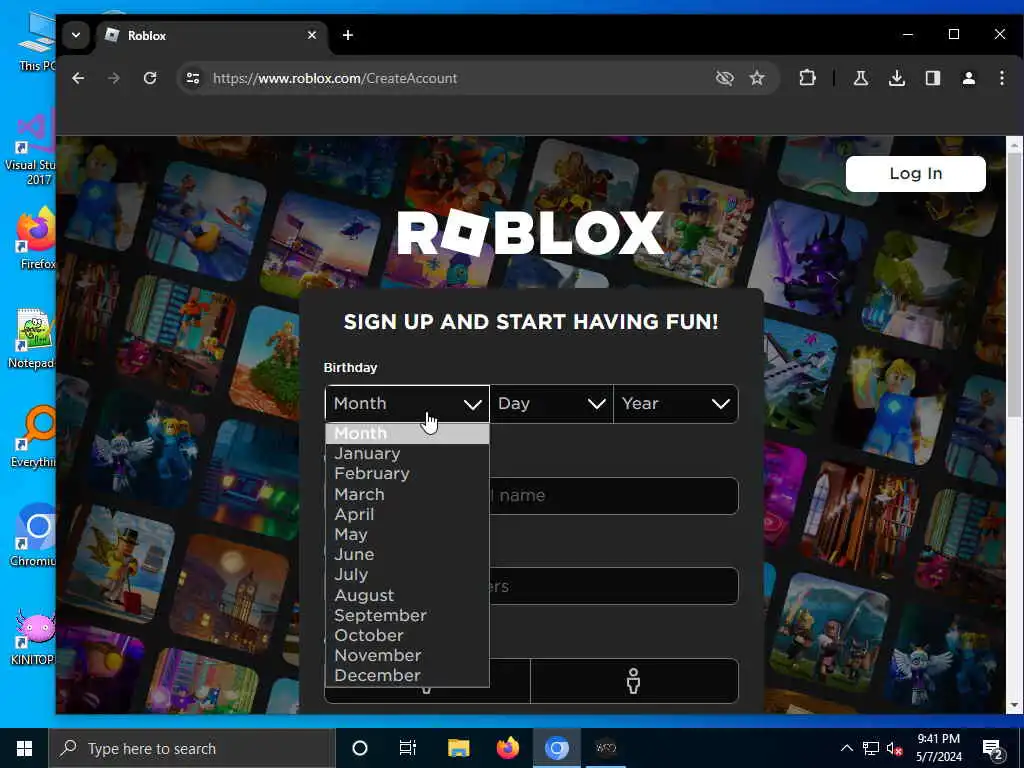This screenshot has height=768, width=1024.
Task: Launch Firefox from the taskbar
Action: [x=507, y=748]
